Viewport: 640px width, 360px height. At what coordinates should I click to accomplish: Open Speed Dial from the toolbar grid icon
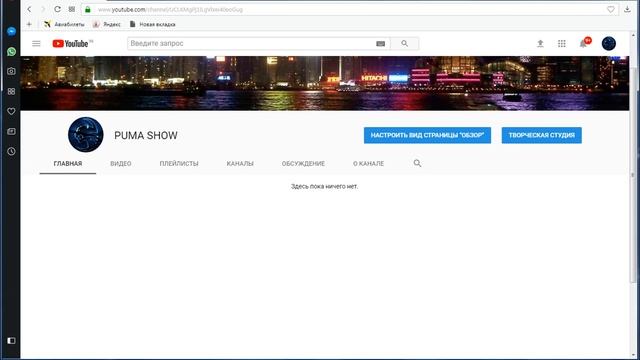72,9
